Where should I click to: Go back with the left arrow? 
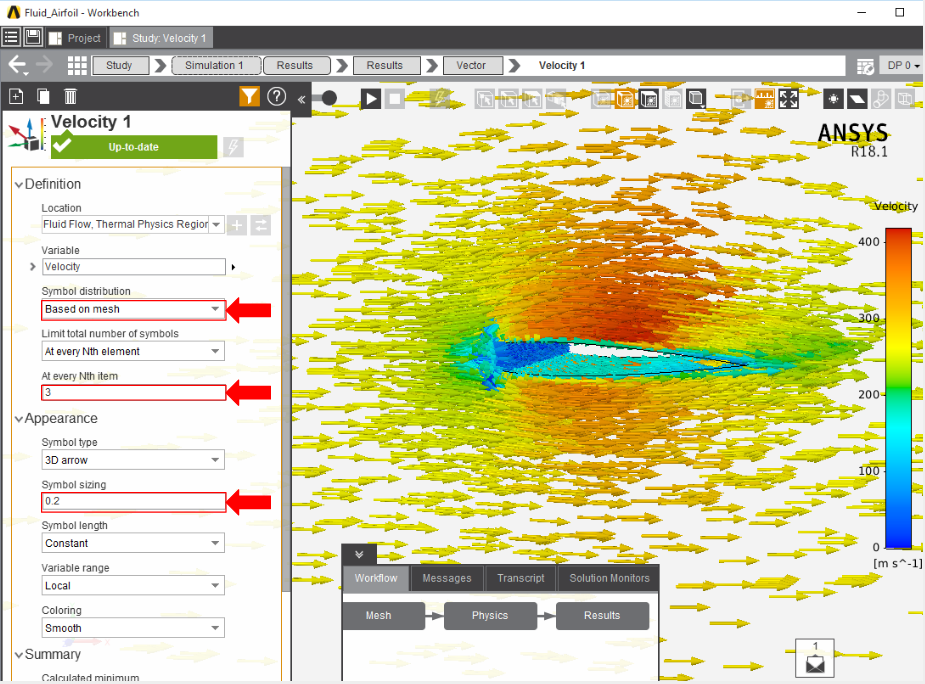18,65
